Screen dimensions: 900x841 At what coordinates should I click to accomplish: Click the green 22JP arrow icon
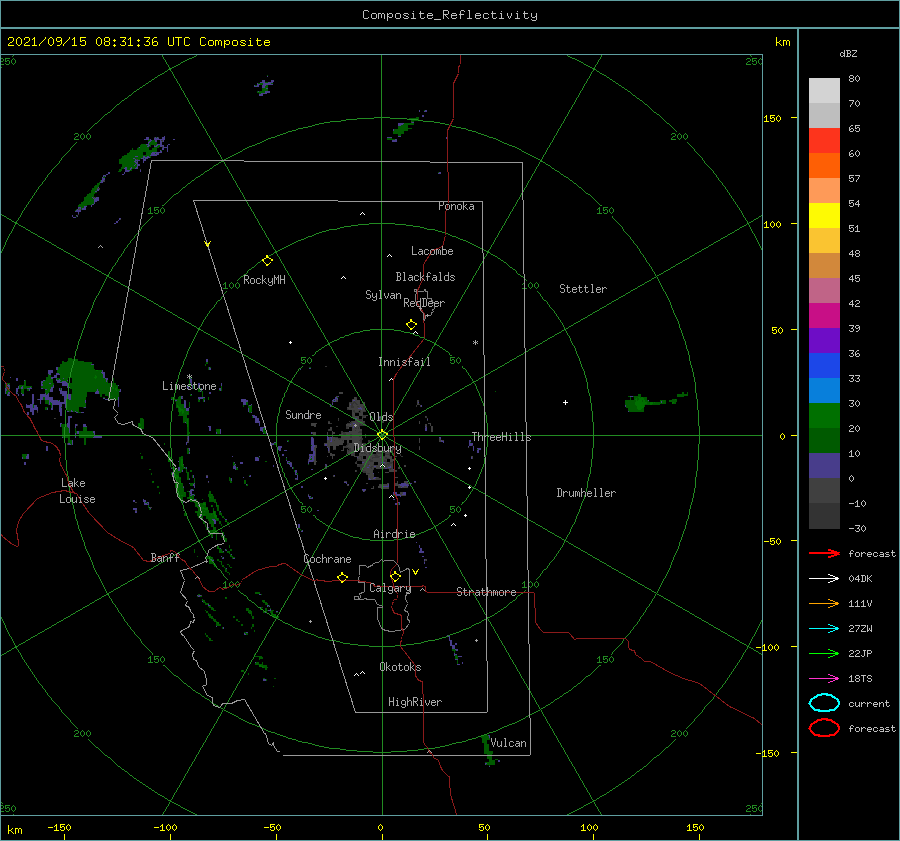coord(824,653)
